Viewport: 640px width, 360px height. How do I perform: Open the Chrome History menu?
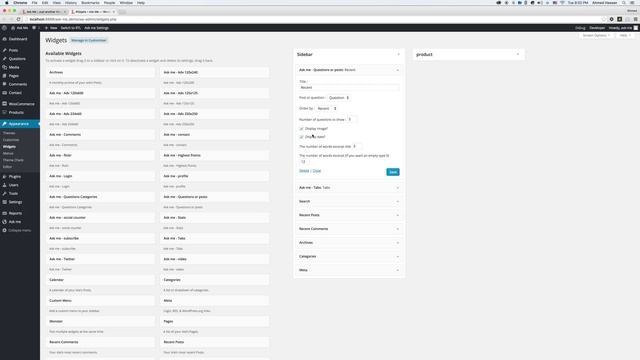71,3
